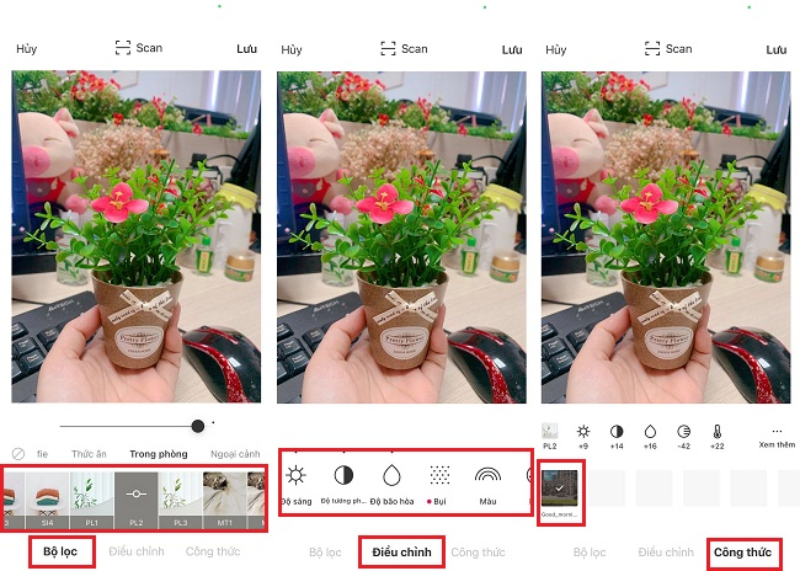Screen dimensions: 800x571
Task: Tap active Công thức tab on right screen
Action: pos(743,552)
